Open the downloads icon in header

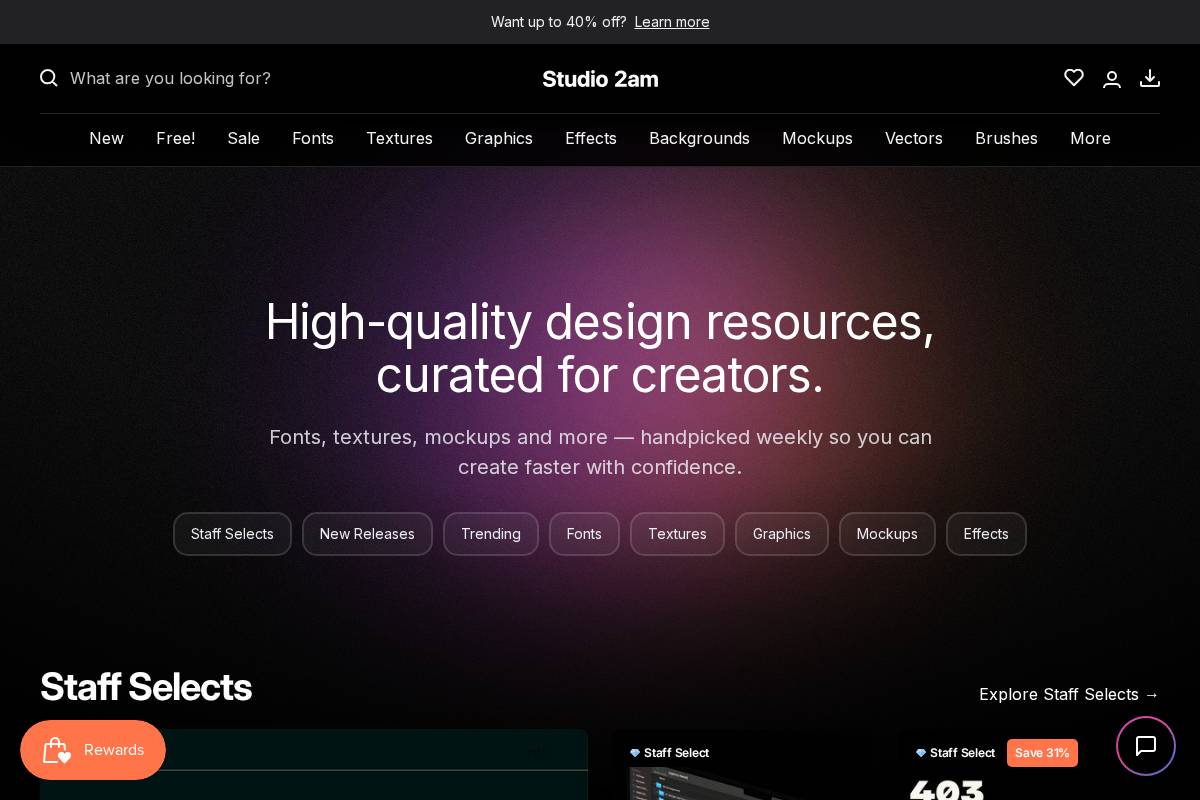1150,78
